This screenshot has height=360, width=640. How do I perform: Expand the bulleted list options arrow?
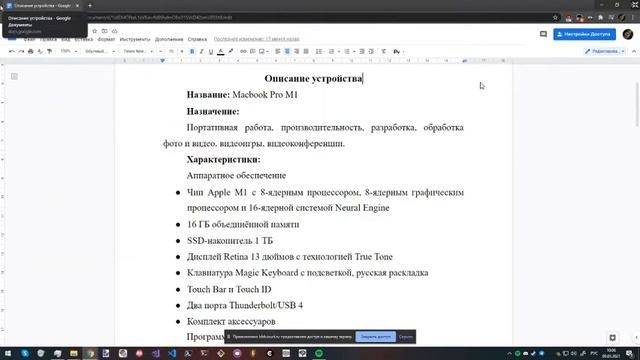[354, 51]
